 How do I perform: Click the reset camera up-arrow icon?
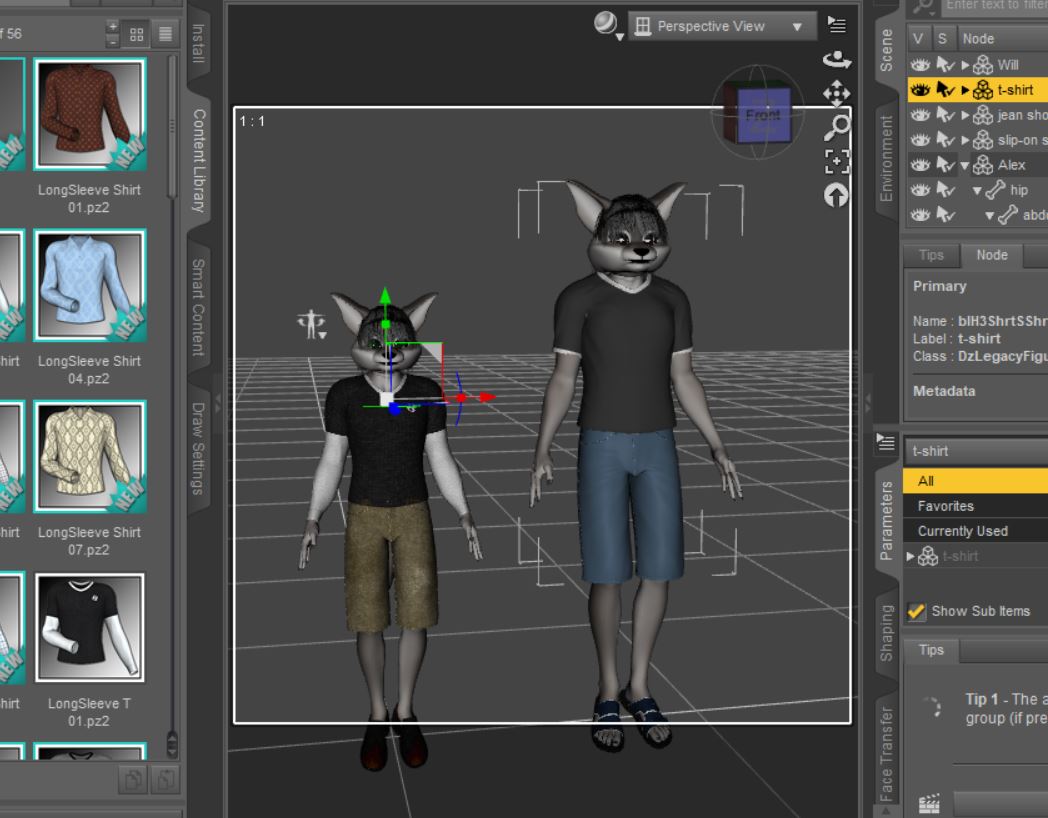[x=836, y=195]
